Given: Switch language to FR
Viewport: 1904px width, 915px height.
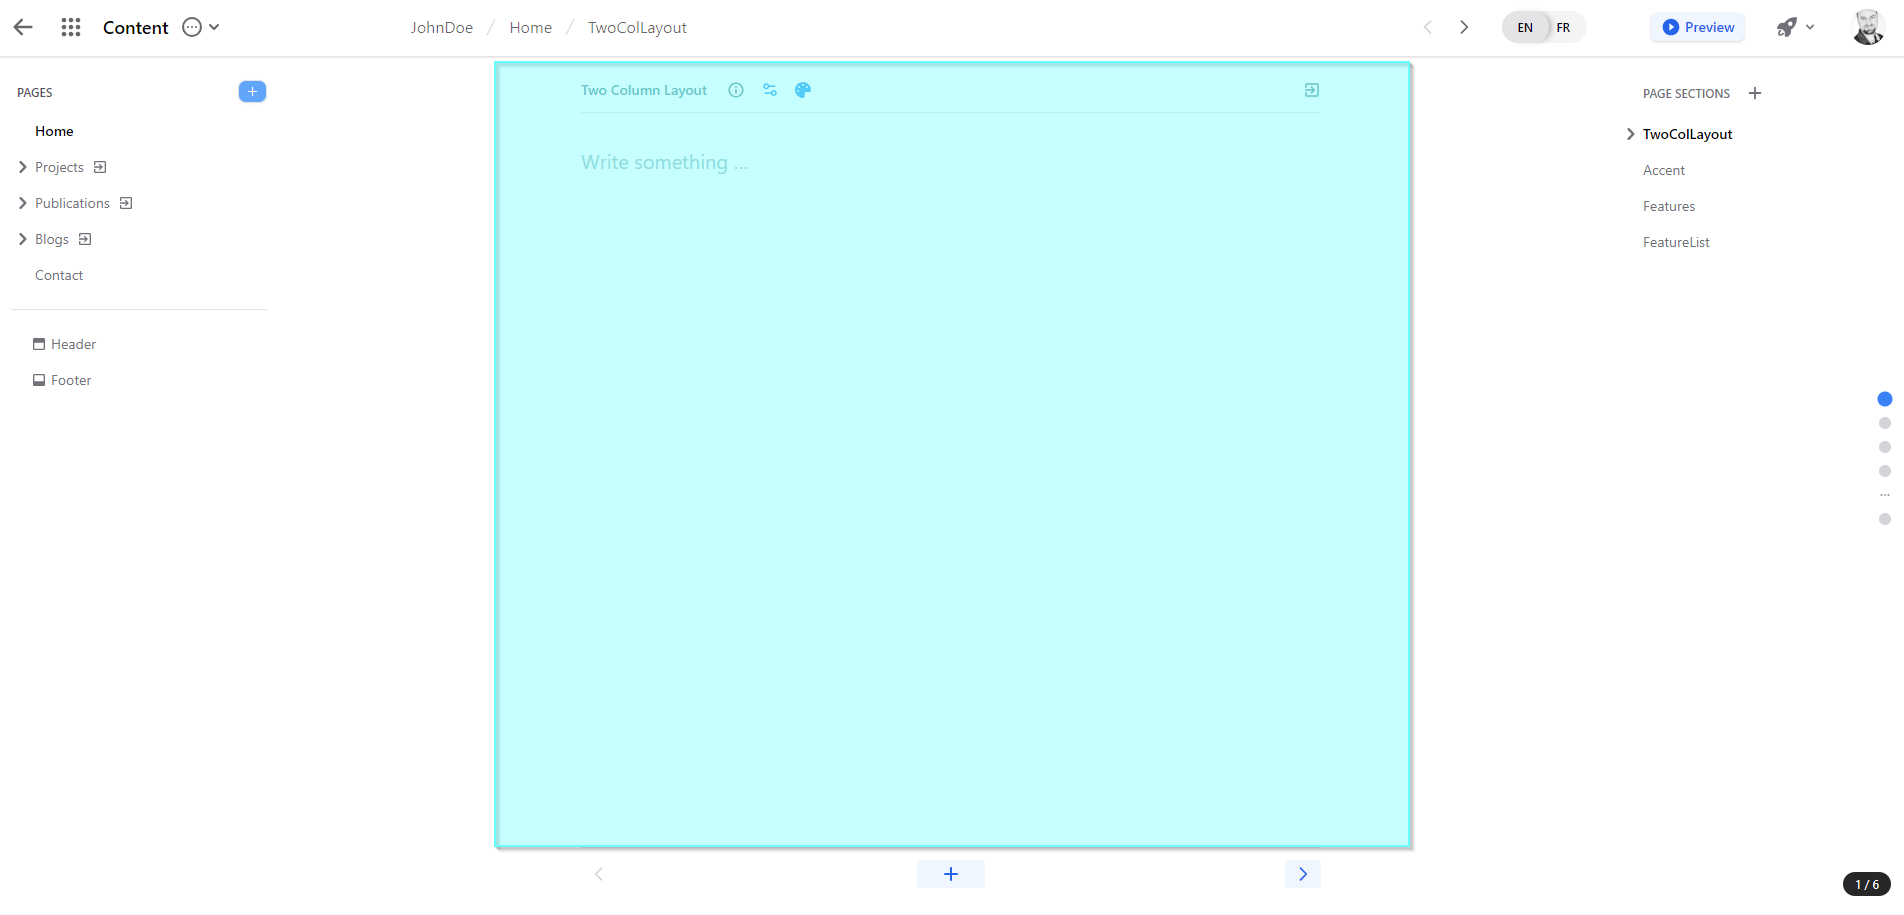Looking at the screenshot, I should tap(1563, 27).
